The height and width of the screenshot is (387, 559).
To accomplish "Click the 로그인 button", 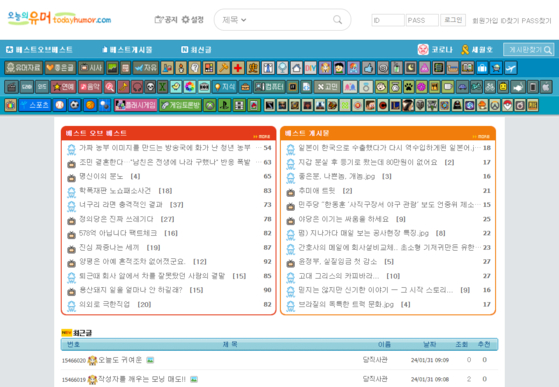I will [x=453, y=20].
